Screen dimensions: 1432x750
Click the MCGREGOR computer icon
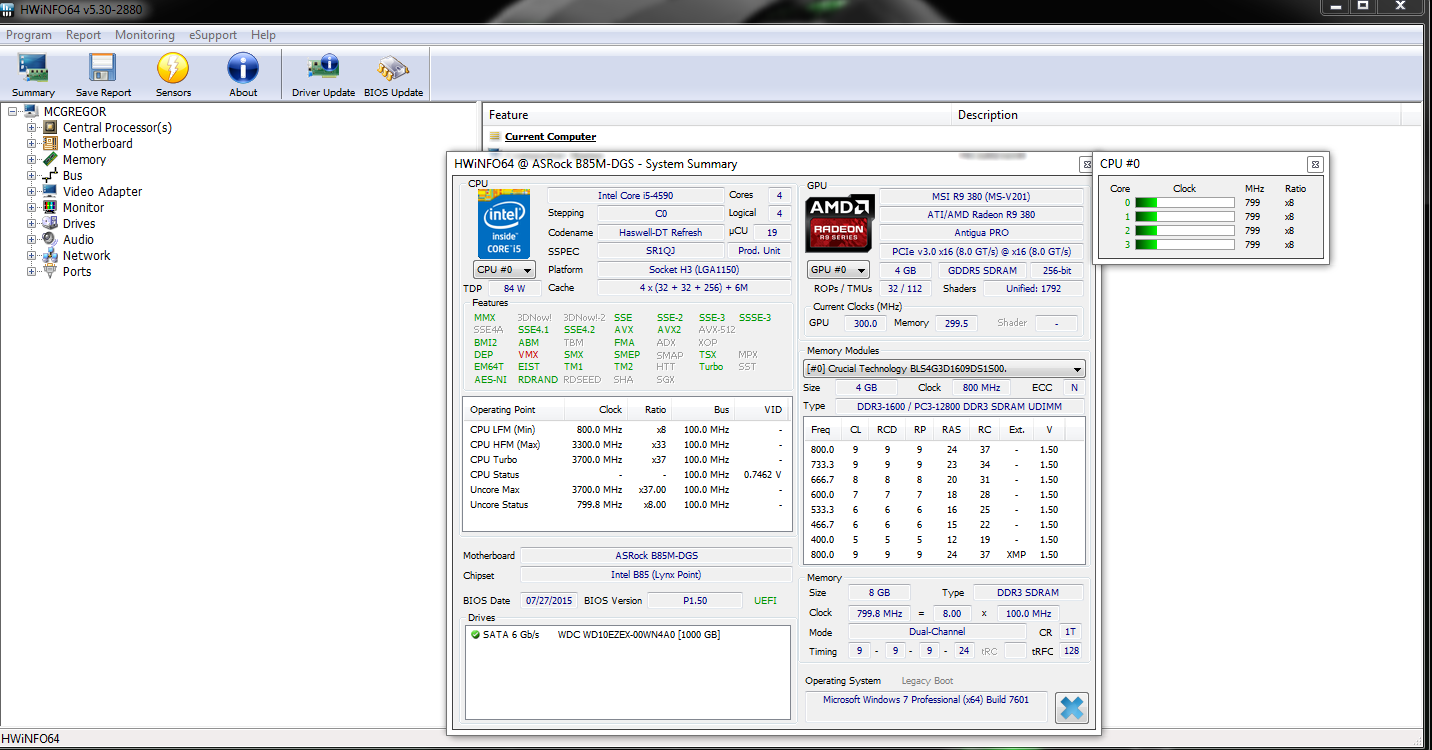pyautogui.click(x=31, y=111)
